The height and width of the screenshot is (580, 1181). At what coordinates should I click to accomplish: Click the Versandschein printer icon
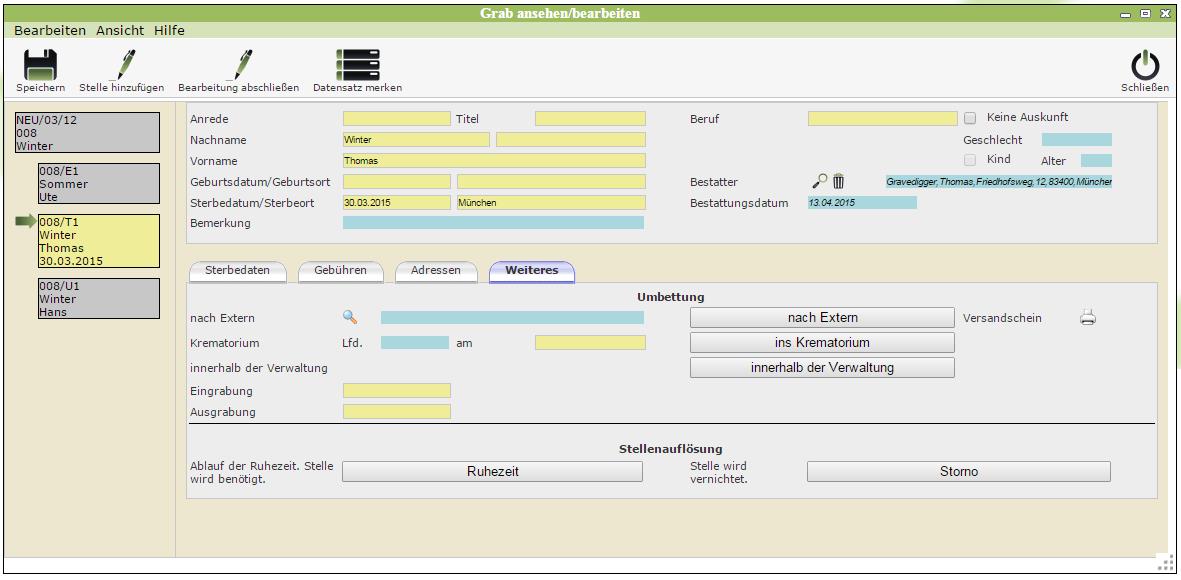pyautogui.click(x=1088, y=318)
